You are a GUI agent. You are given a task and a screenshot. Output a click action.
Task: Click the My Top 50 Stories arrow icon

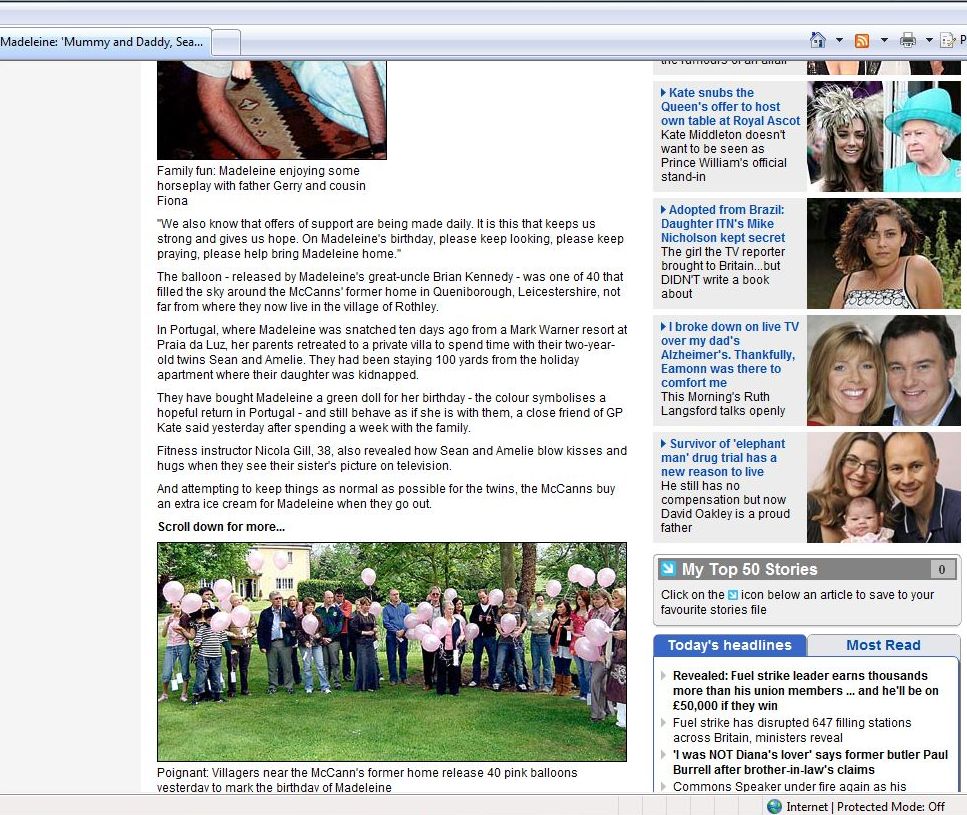coord(667,570)
